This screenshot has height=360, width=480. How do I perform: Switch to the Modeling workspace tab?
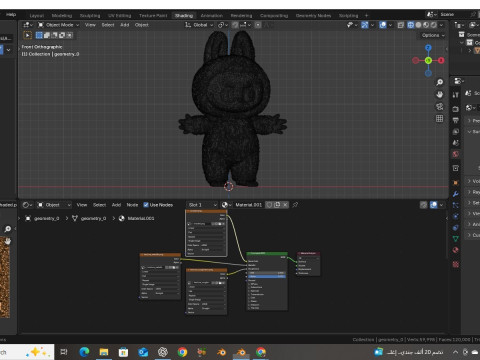pyautogui.click(x=62, y=15)
